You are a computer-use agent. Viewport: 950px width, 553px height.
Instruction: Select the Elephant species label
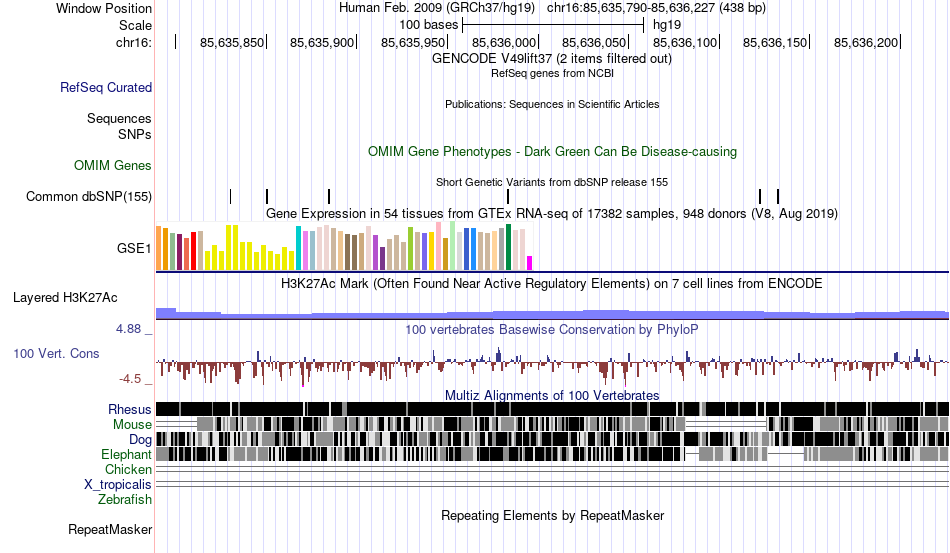point(126,454)
